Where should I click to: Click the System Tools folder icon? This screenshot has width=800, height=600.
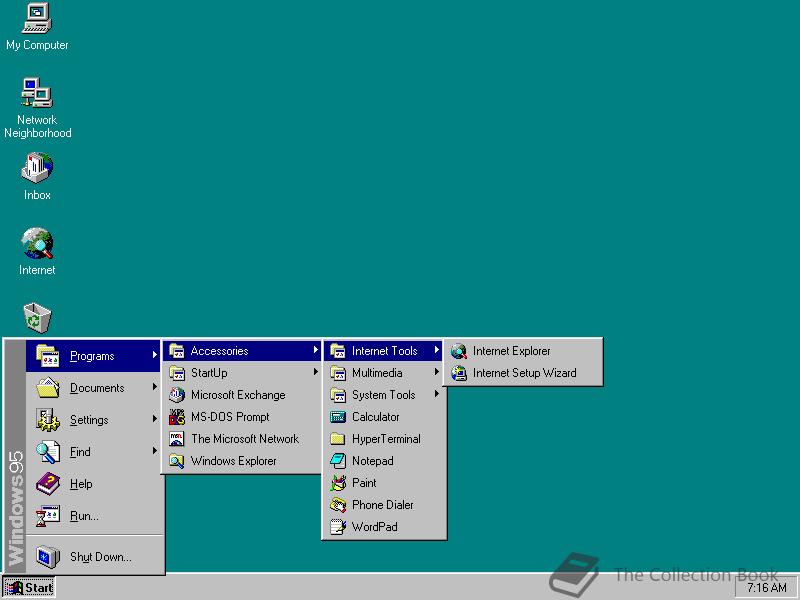click(338, 395)
